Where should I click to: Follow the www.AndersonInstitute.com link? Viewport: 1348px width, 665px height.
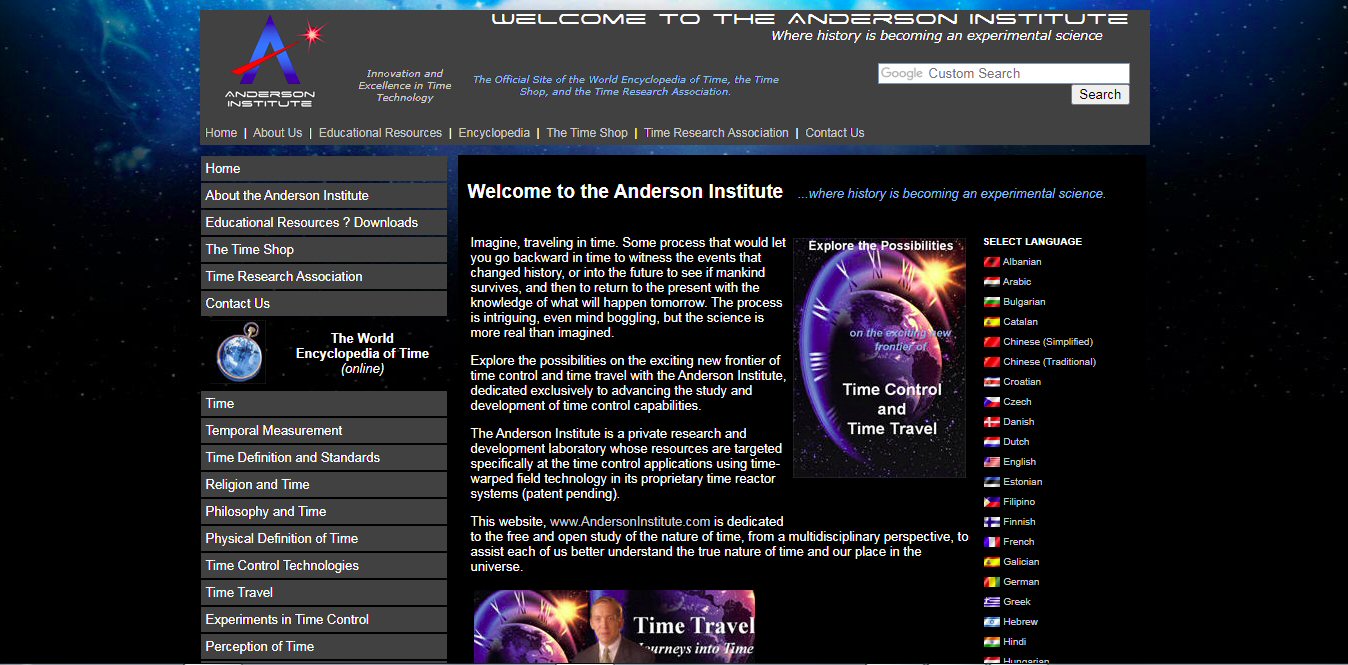pyautogui.click(x=630, y=521)
